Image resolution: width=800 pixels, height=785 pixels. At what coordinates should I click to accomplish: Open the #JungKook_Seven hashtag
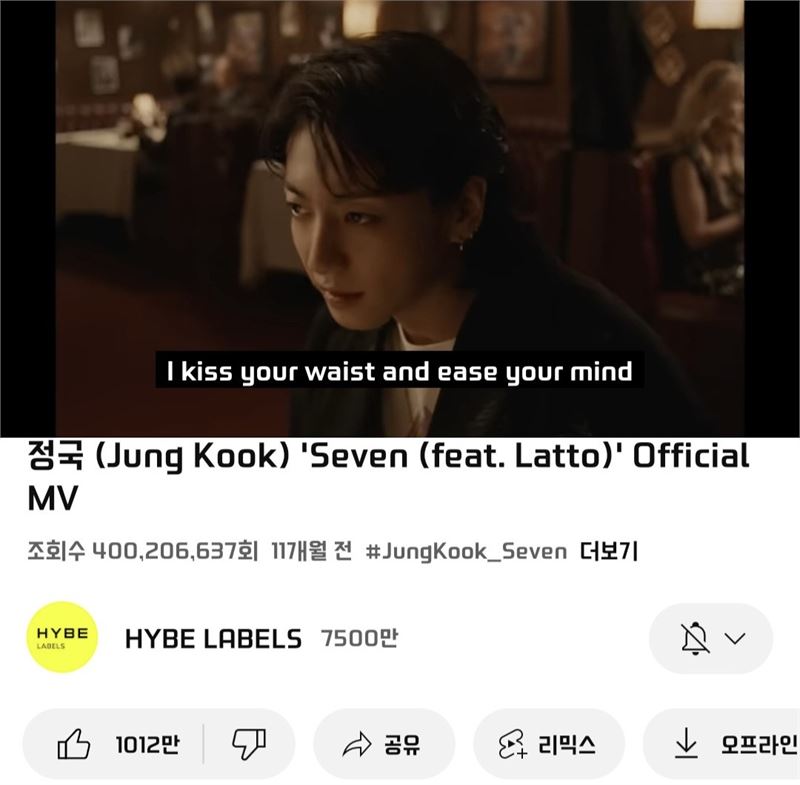tap(466, 552)
